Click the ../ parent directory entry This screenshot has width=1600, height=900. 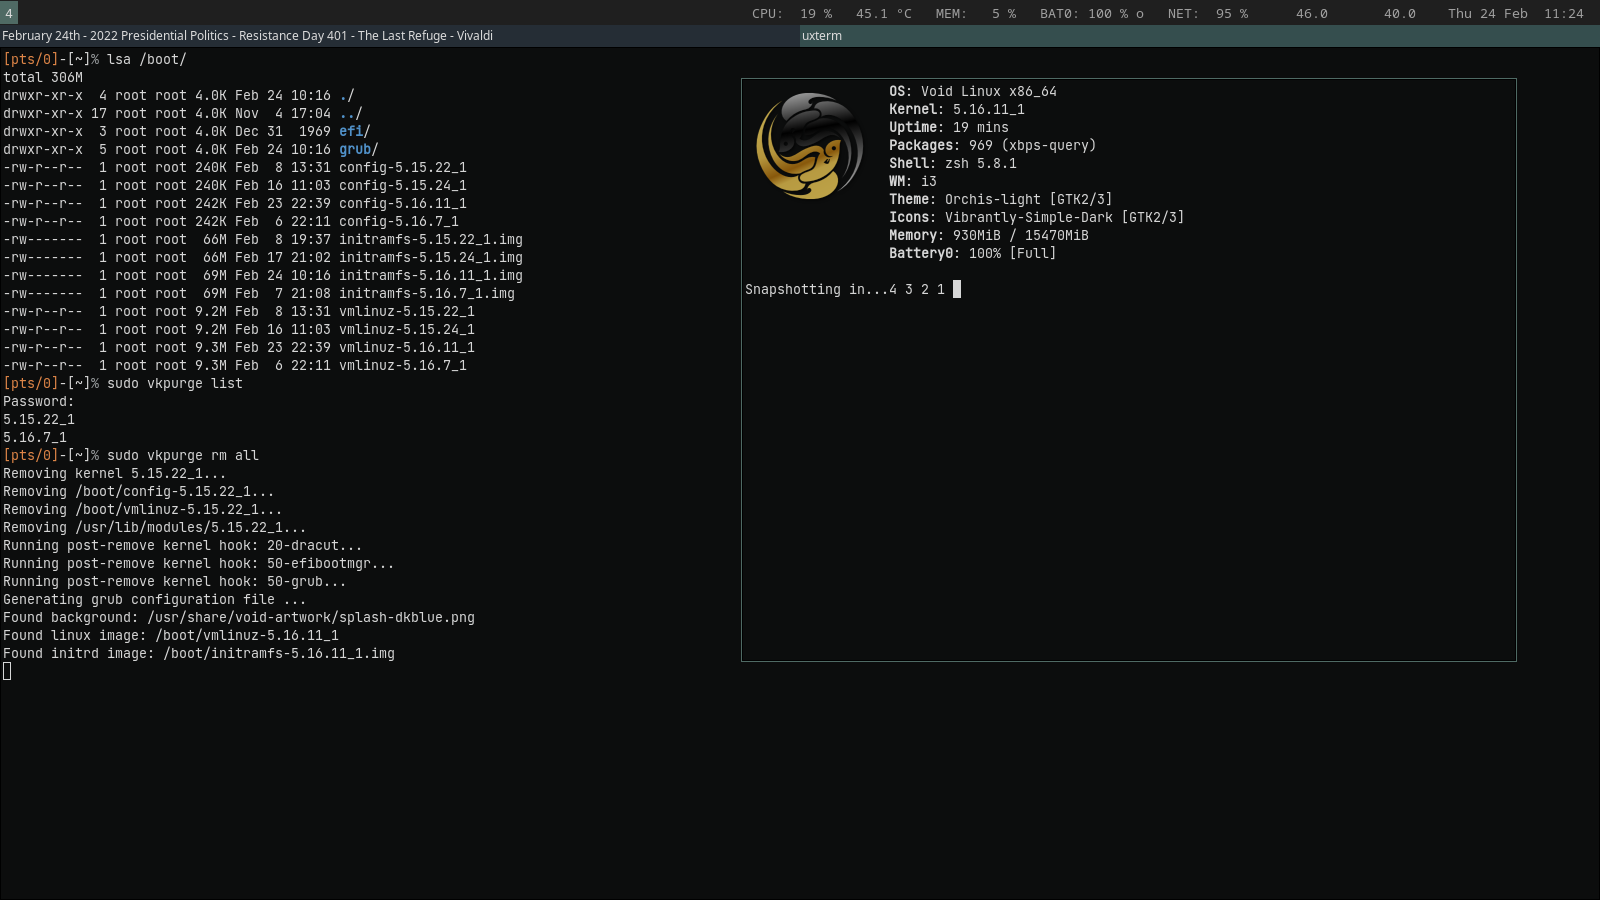coord(350,113)
